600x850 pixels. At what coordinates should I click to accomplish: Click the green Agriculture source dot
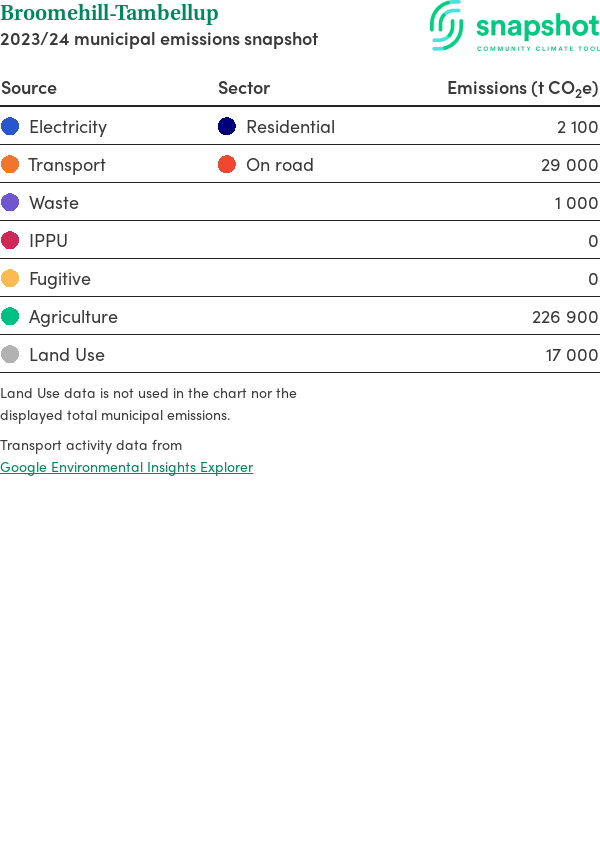10,316
